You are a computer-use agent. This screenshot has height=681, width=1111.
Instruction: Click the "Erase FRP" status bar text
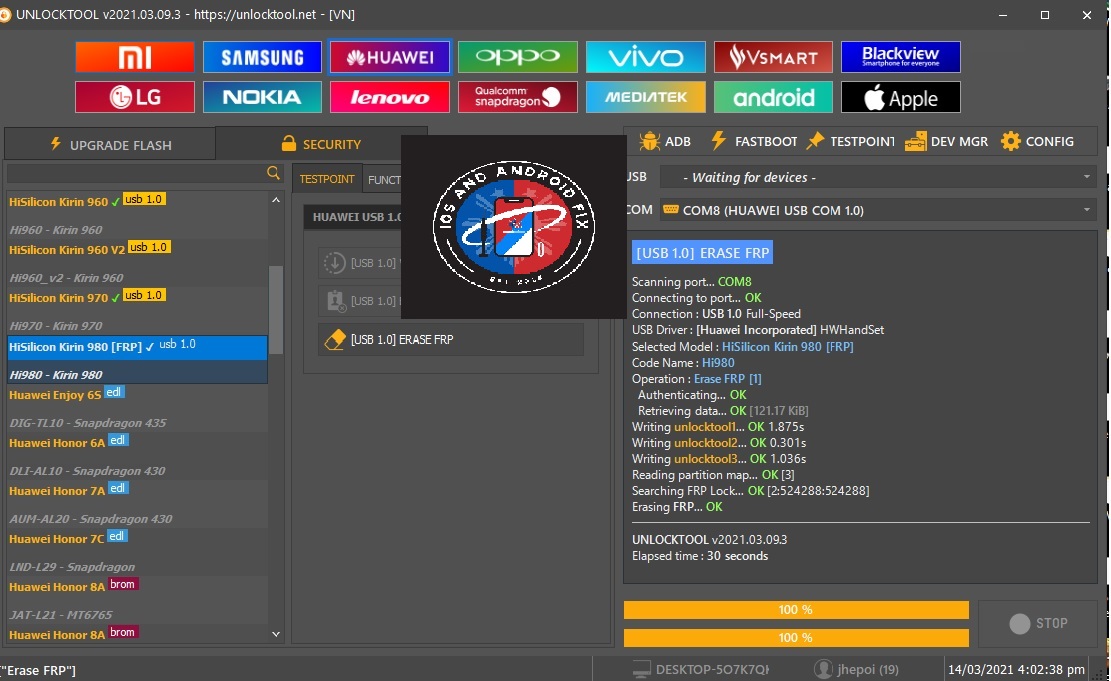[38, 670]
